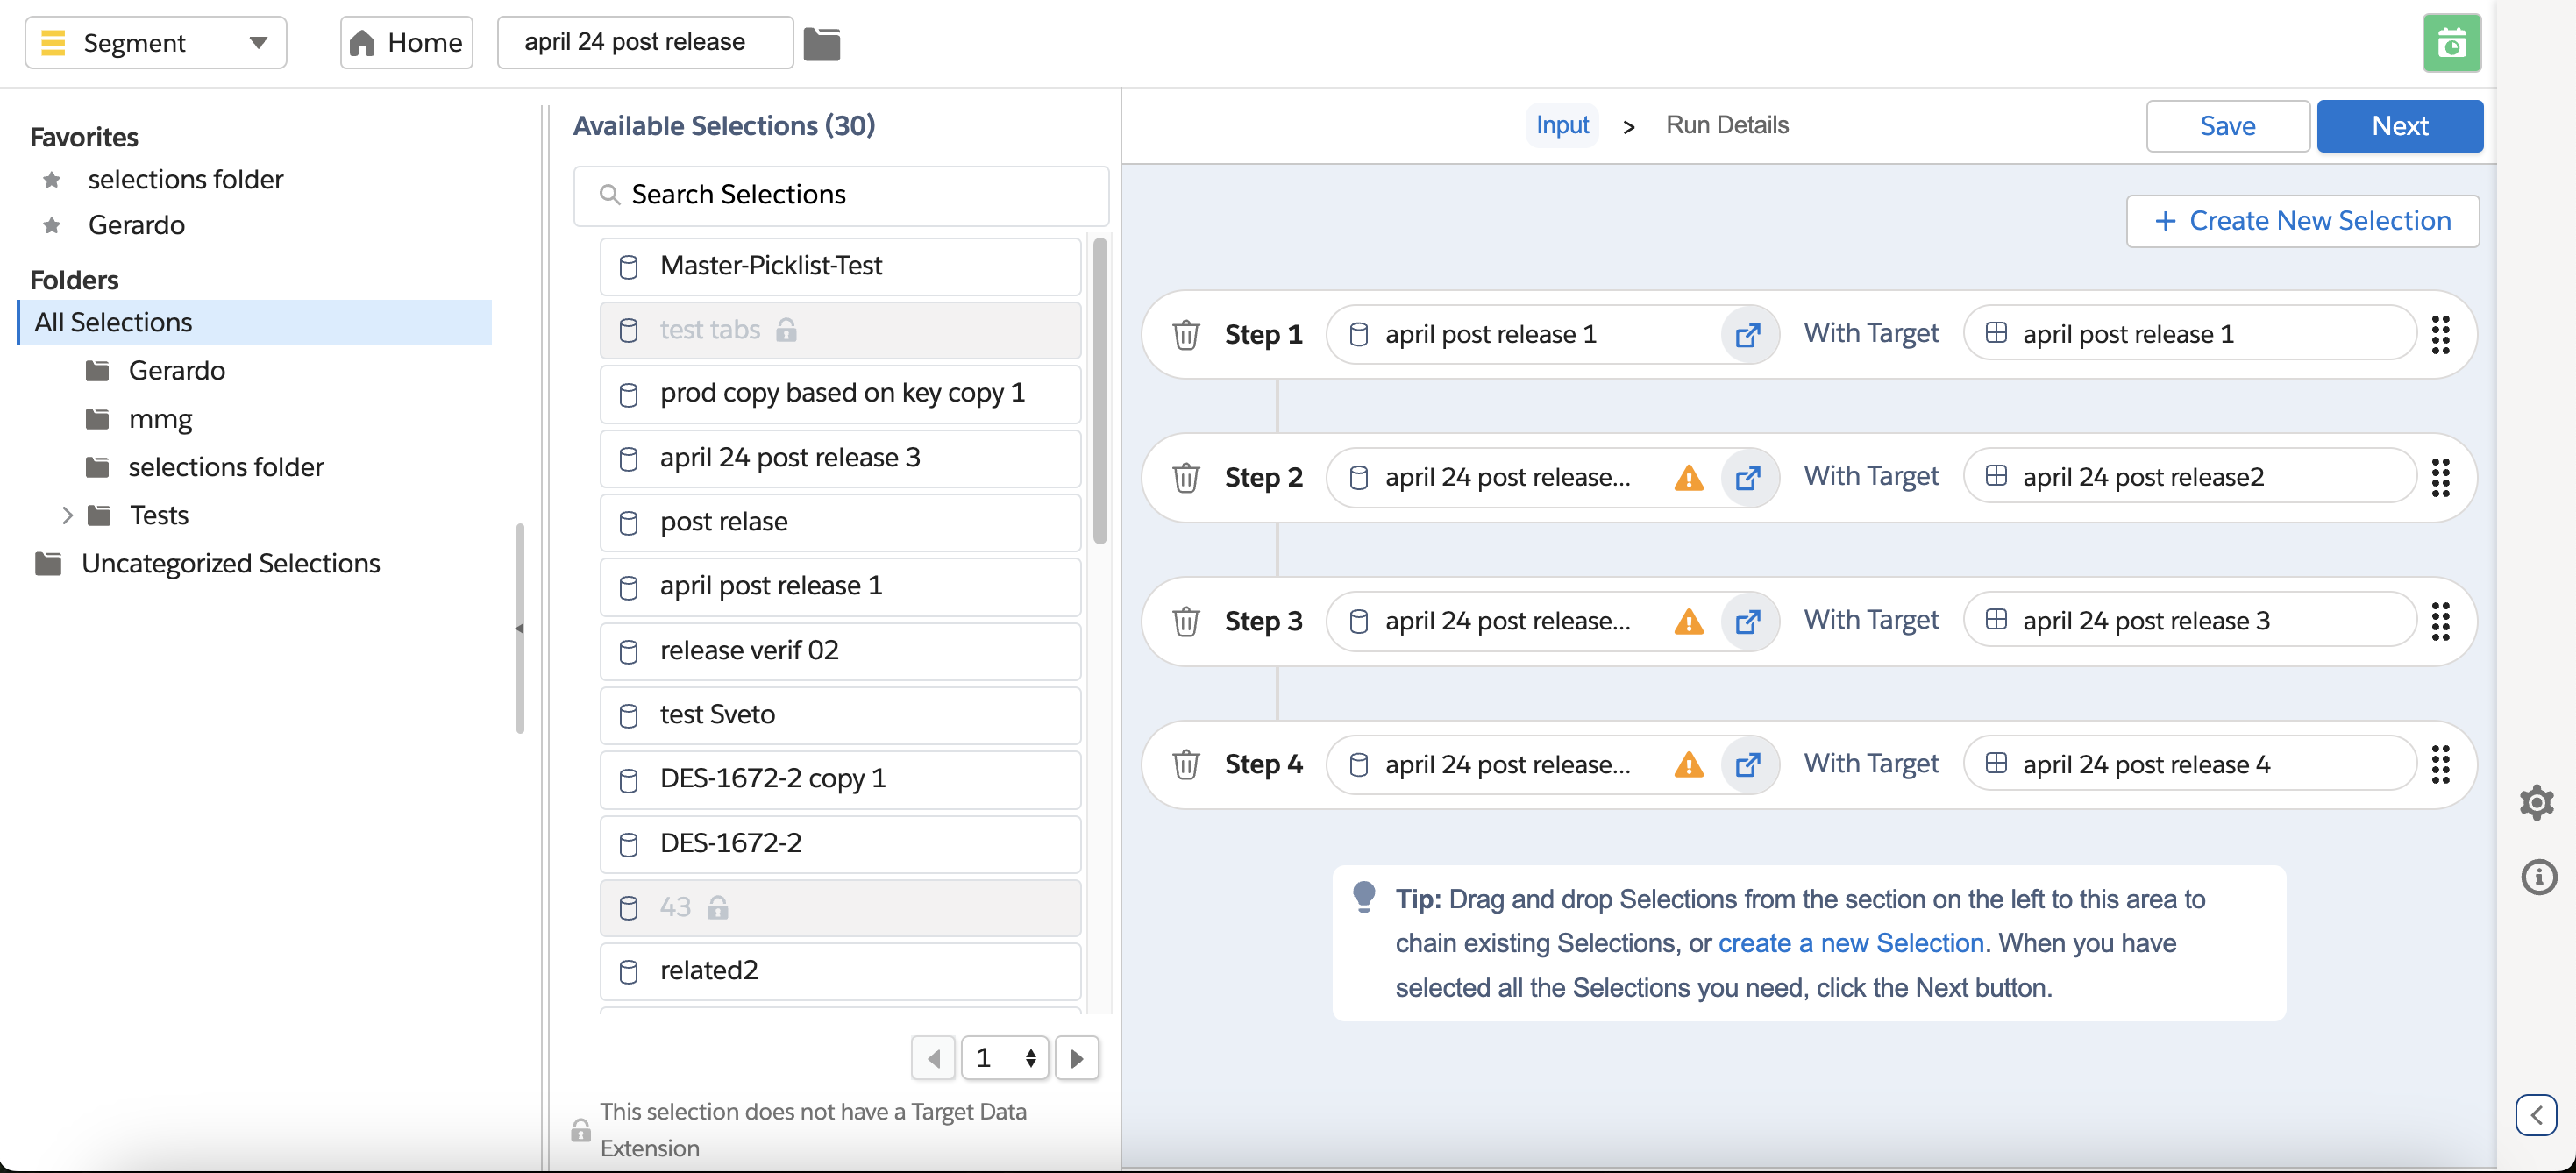
Task: Click the lock icon on selection 43
Action: point(717,907)
